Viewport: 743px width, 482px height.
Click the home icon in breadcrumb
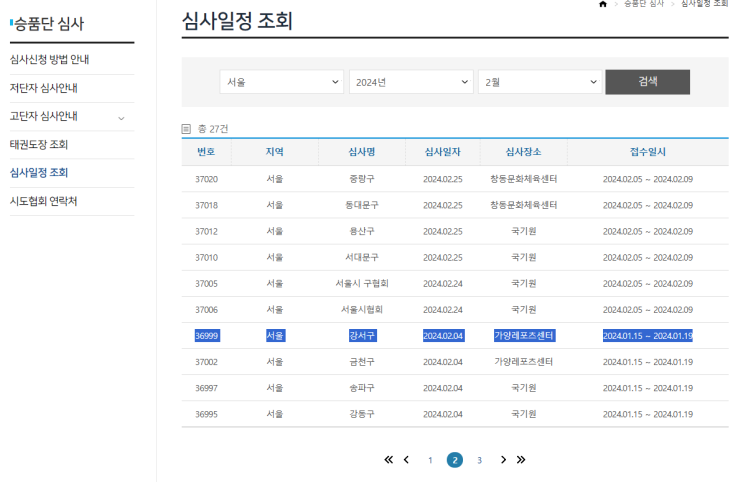coord(603,4)
